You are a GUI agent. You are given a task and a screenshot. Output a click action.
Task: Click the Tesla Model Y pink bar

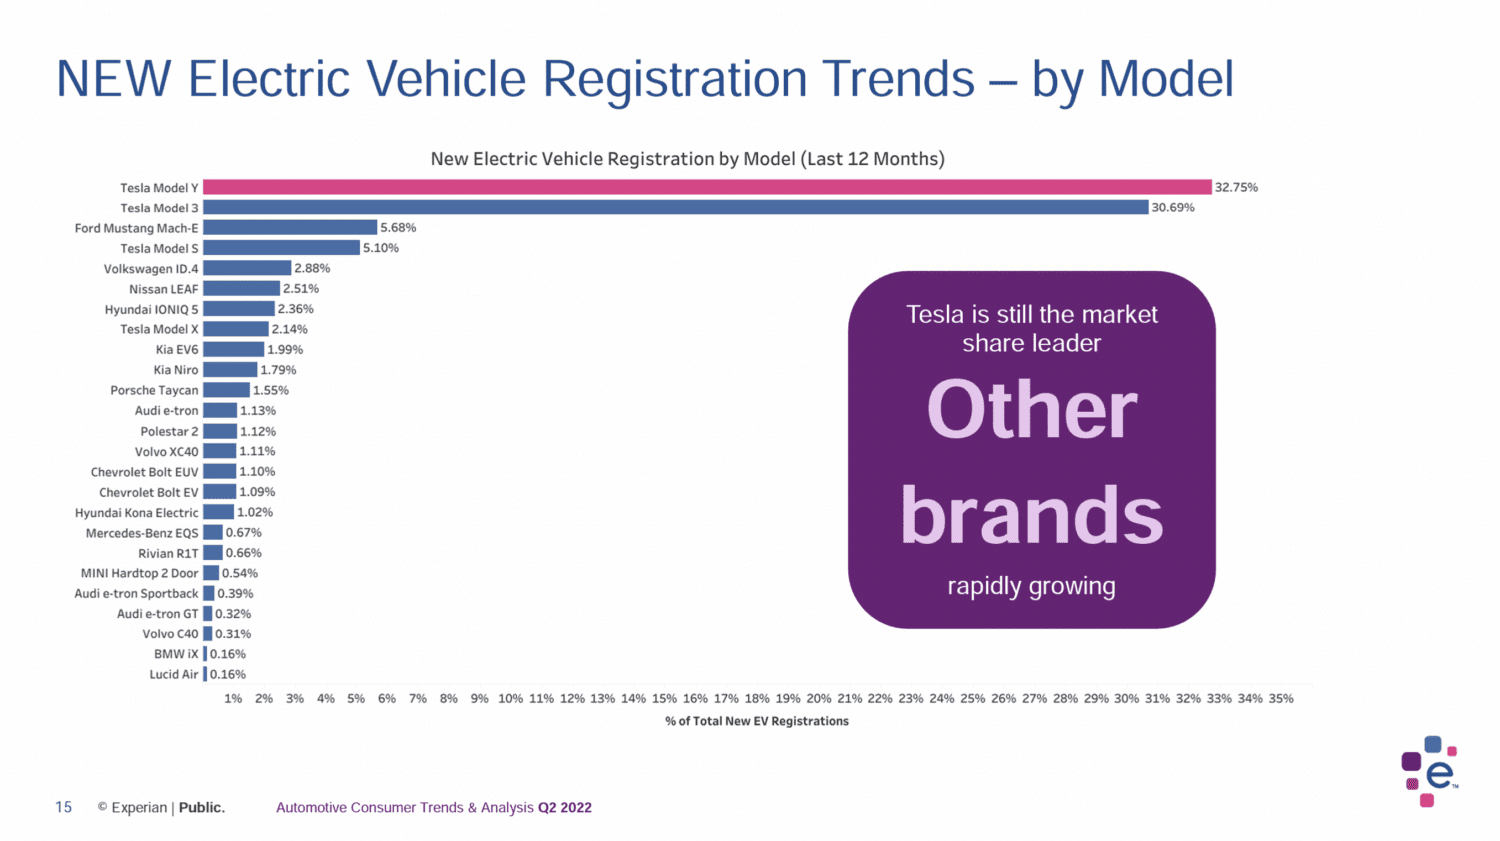(707, 187)
